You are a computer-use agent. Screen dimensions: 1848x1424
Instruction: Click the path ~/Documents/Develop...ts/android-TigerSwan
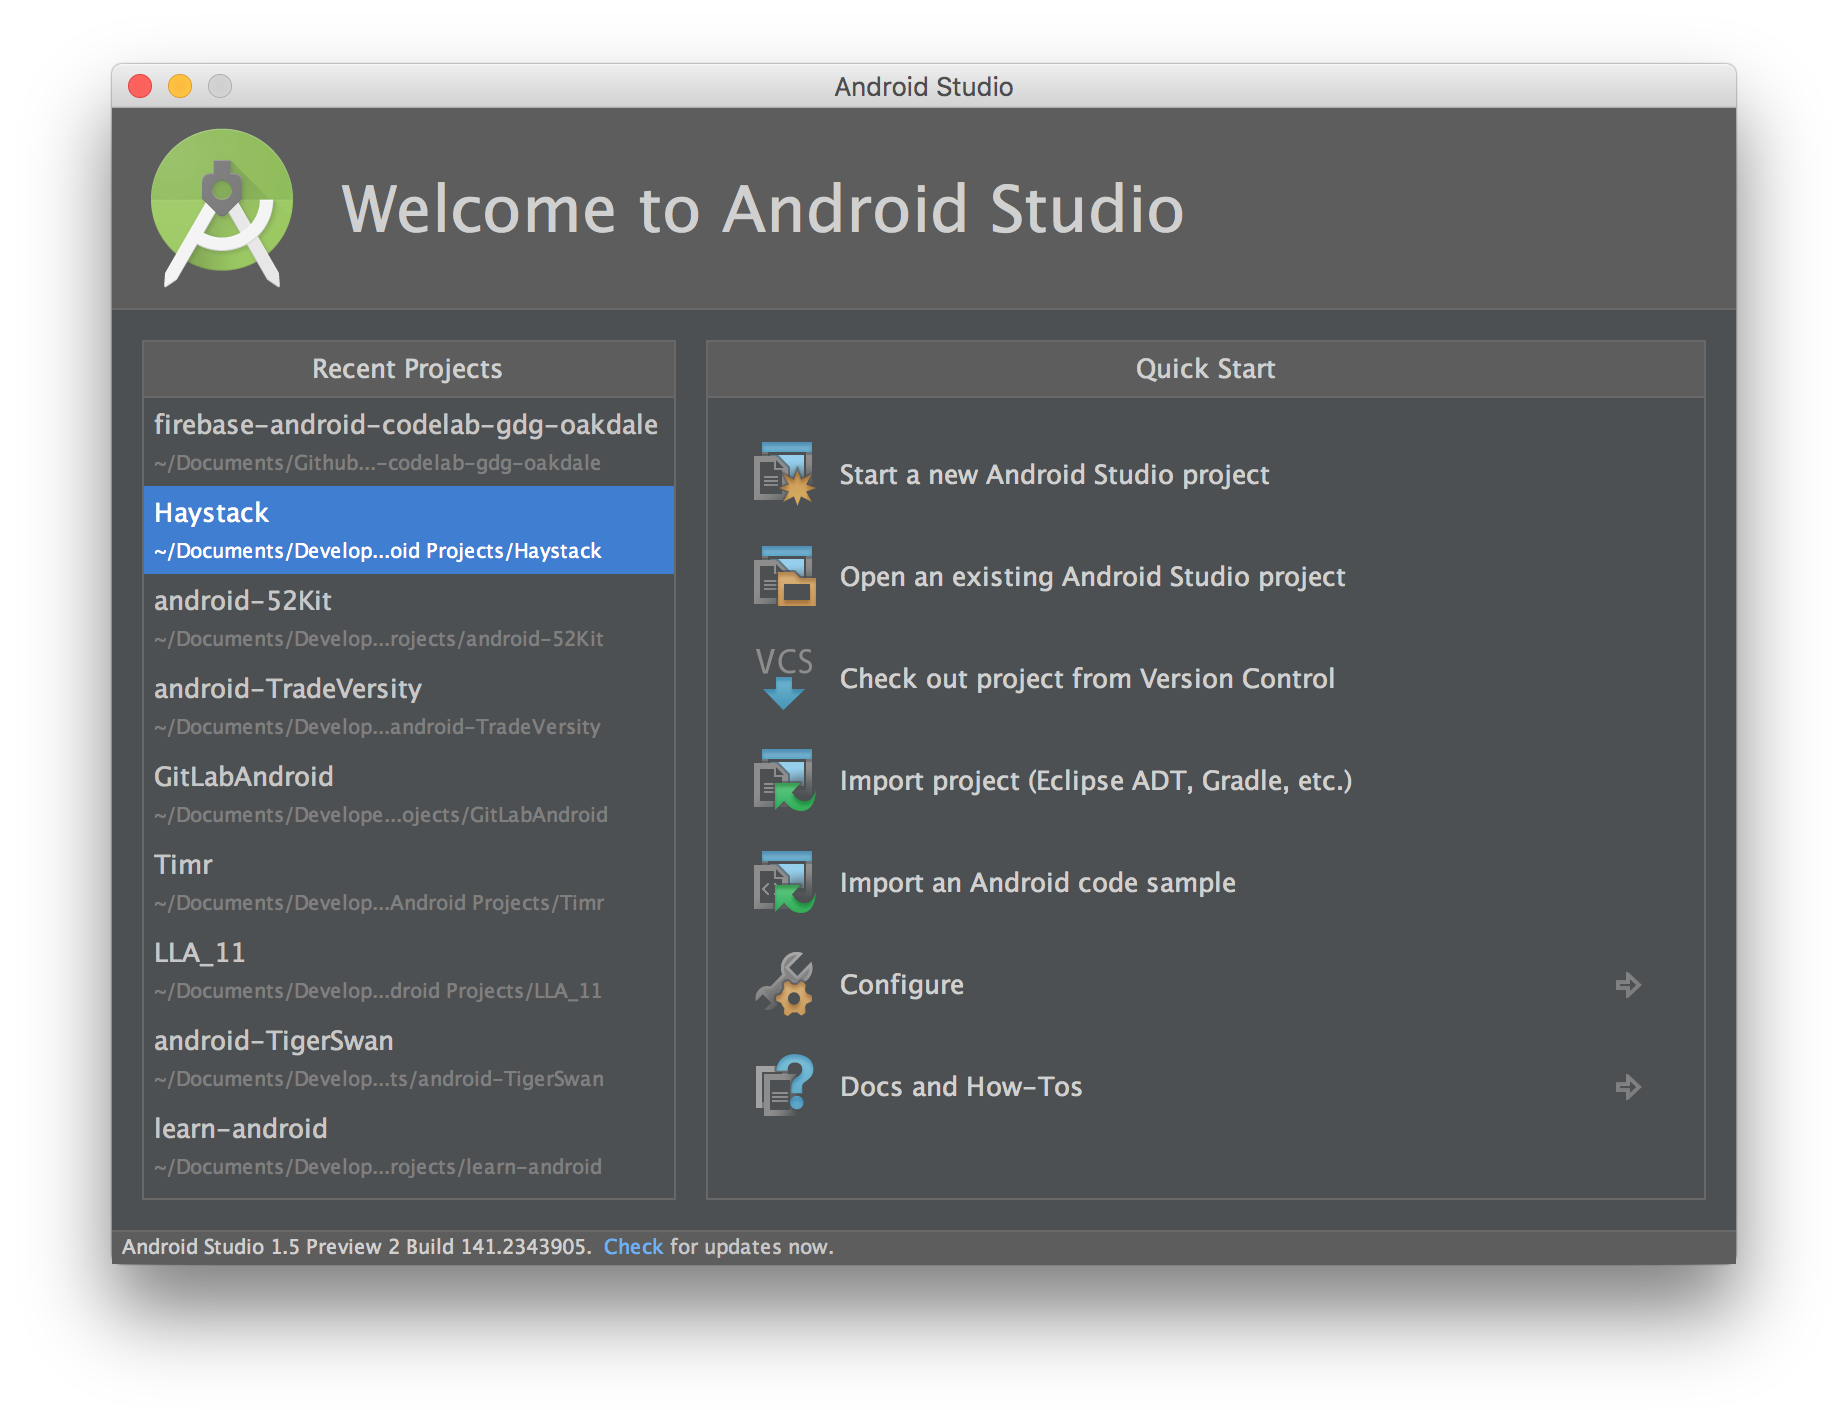[379, 1079]
